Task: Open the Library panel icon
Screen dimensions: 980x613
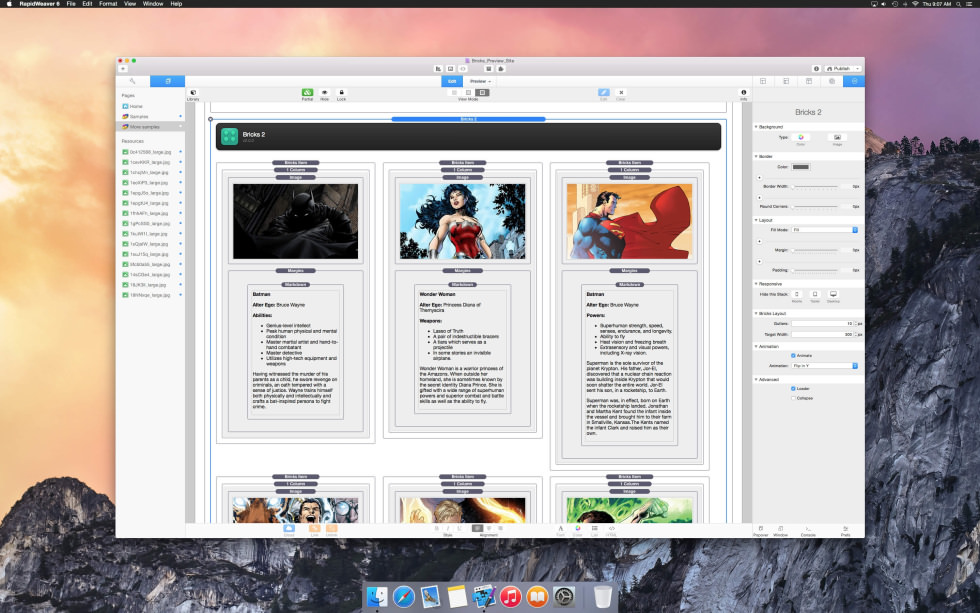Action: click(x=193, y=92)
